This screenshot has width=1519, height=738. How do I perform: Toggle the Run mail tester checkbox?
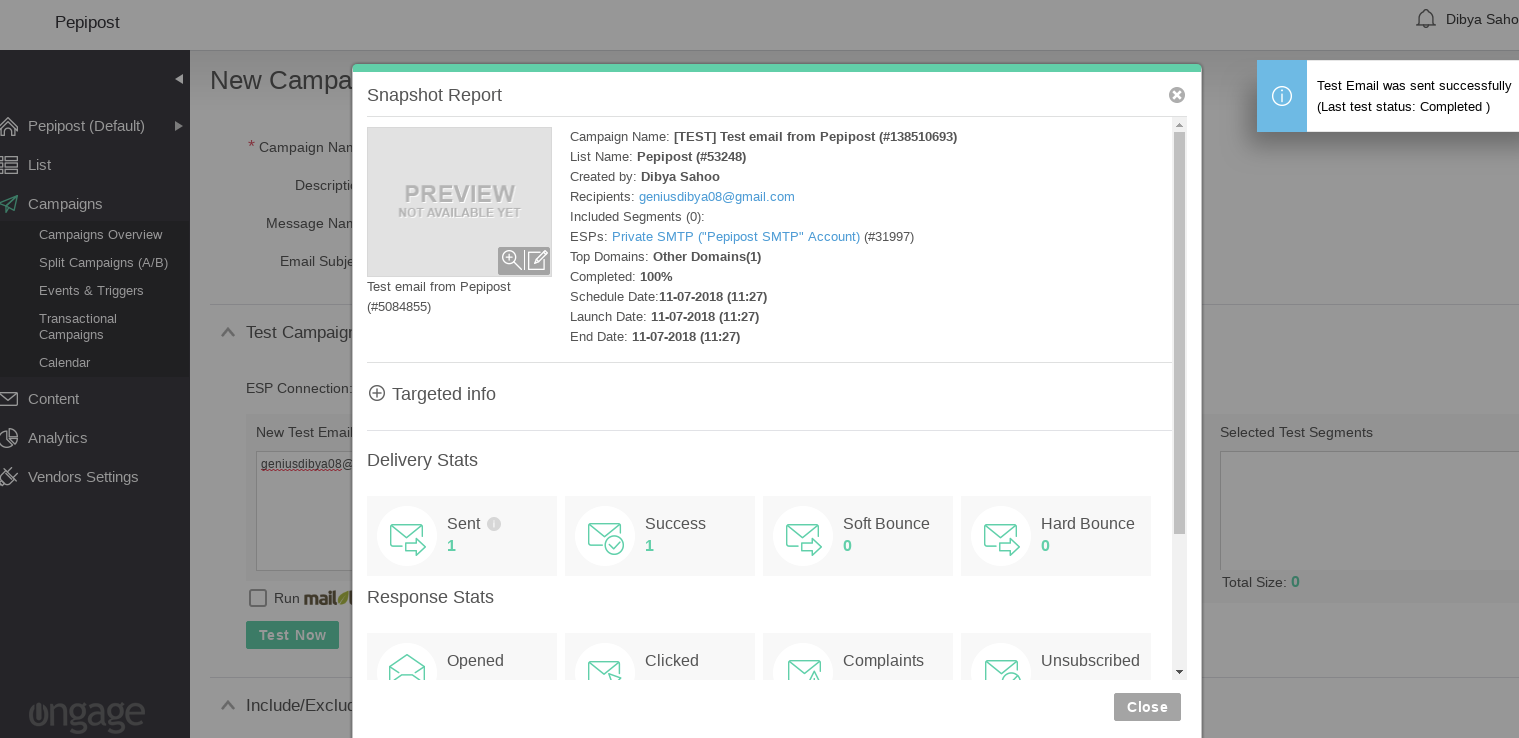click(x=258, y=598)
